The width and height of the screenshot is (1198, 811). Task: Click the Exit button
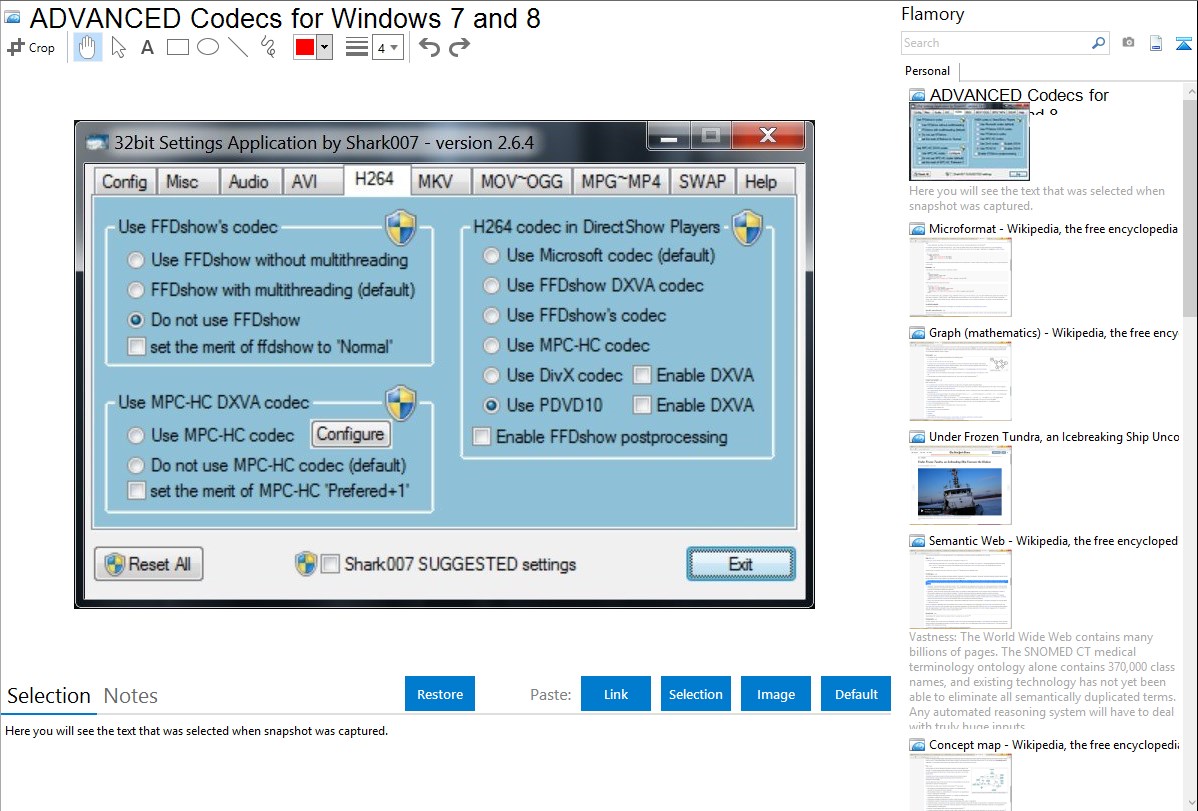740,564
